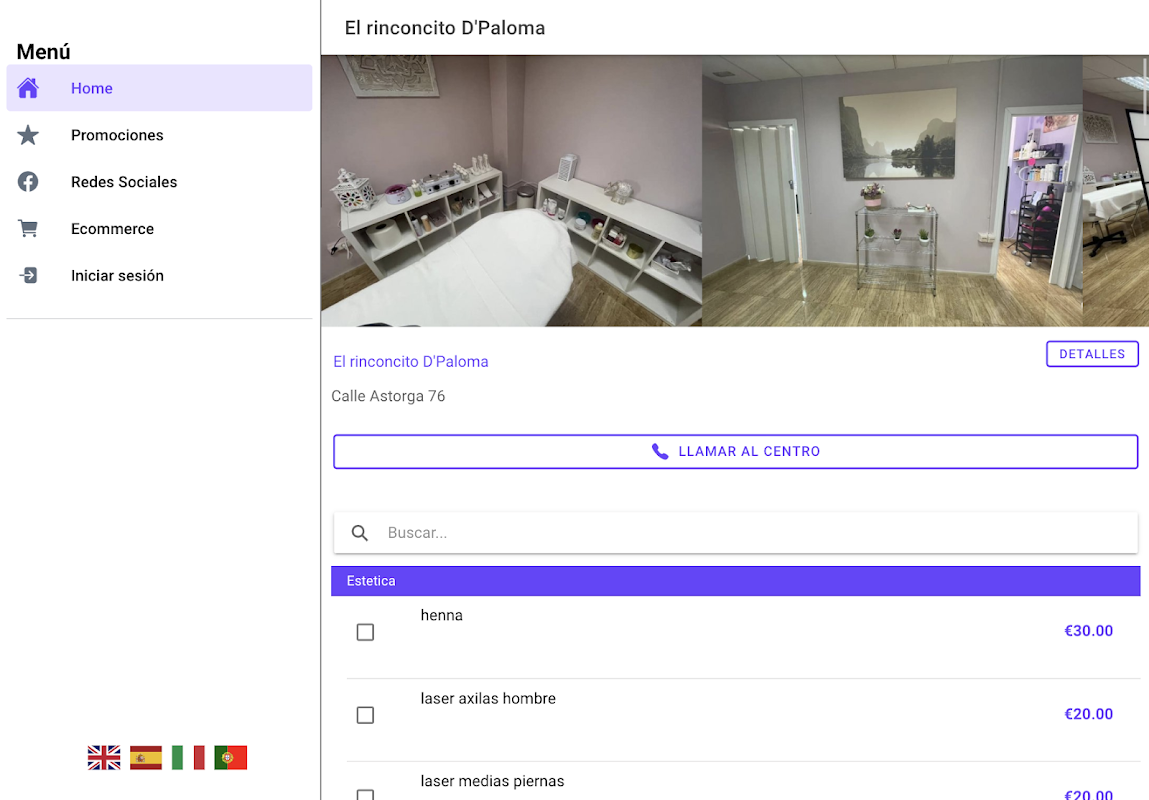The width and height of the screenshot is (1149, 800).
Task: Click the laser medias piernas label
Action: 492,782
